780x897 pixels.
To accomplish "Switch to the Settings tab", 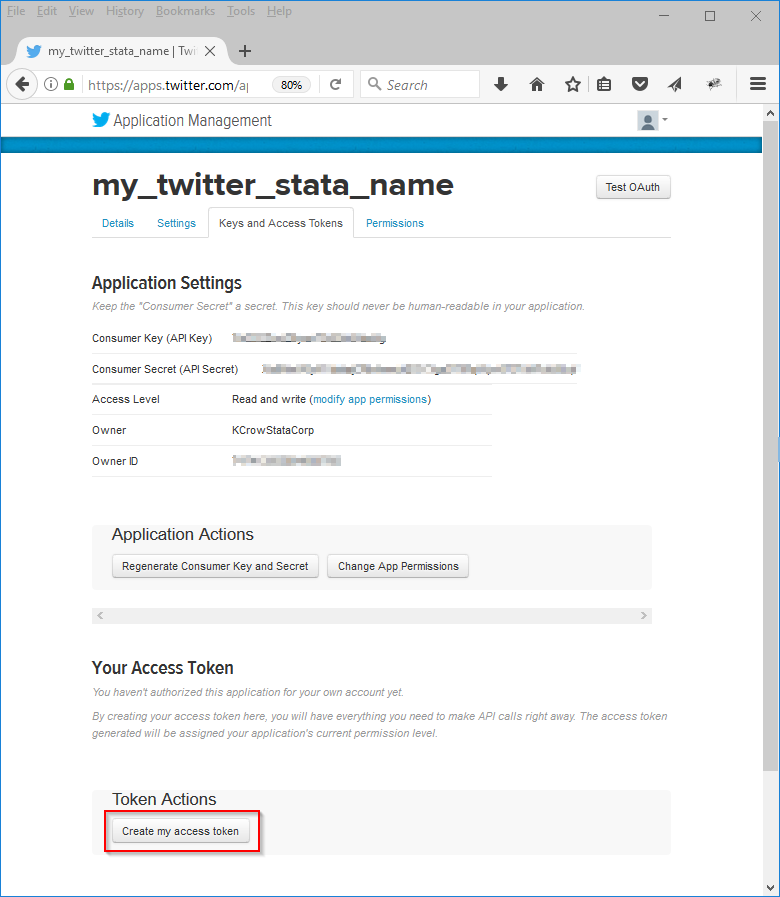I will point(176,223).
